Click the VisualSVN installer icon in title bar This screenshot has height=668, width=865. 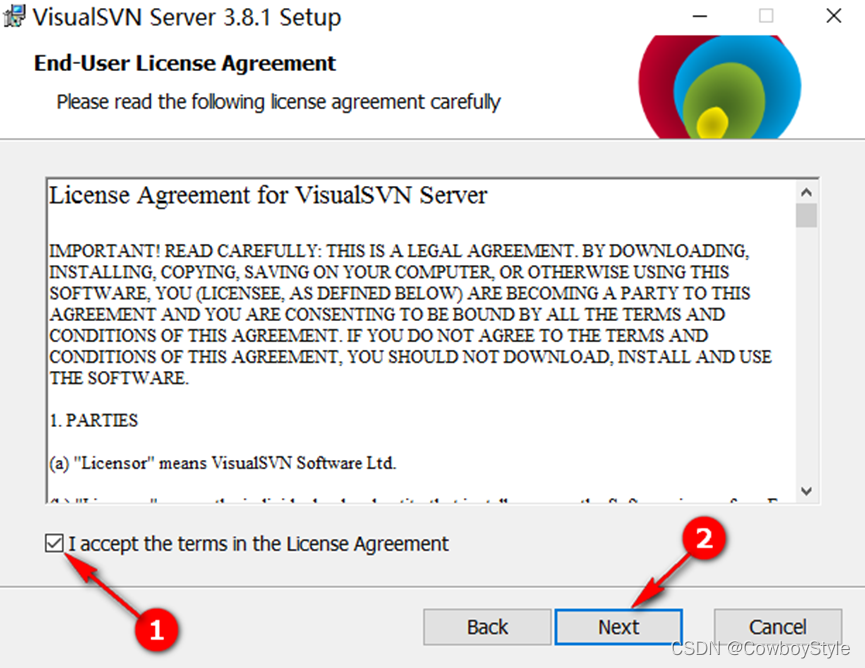14,16
